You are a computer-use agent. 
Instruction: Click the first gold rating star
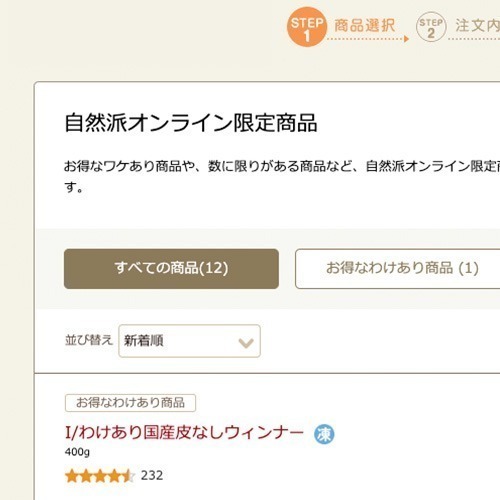72,476
